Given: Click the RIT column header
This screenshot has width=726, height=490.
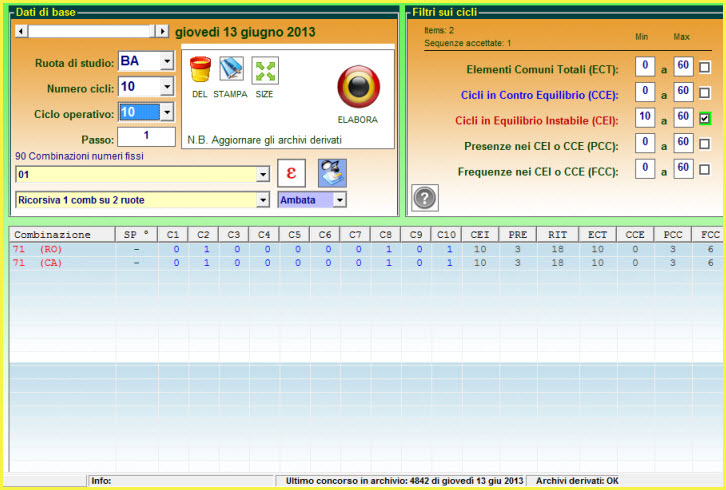Looking at the screenshot, I should click(x=557, y=234).
